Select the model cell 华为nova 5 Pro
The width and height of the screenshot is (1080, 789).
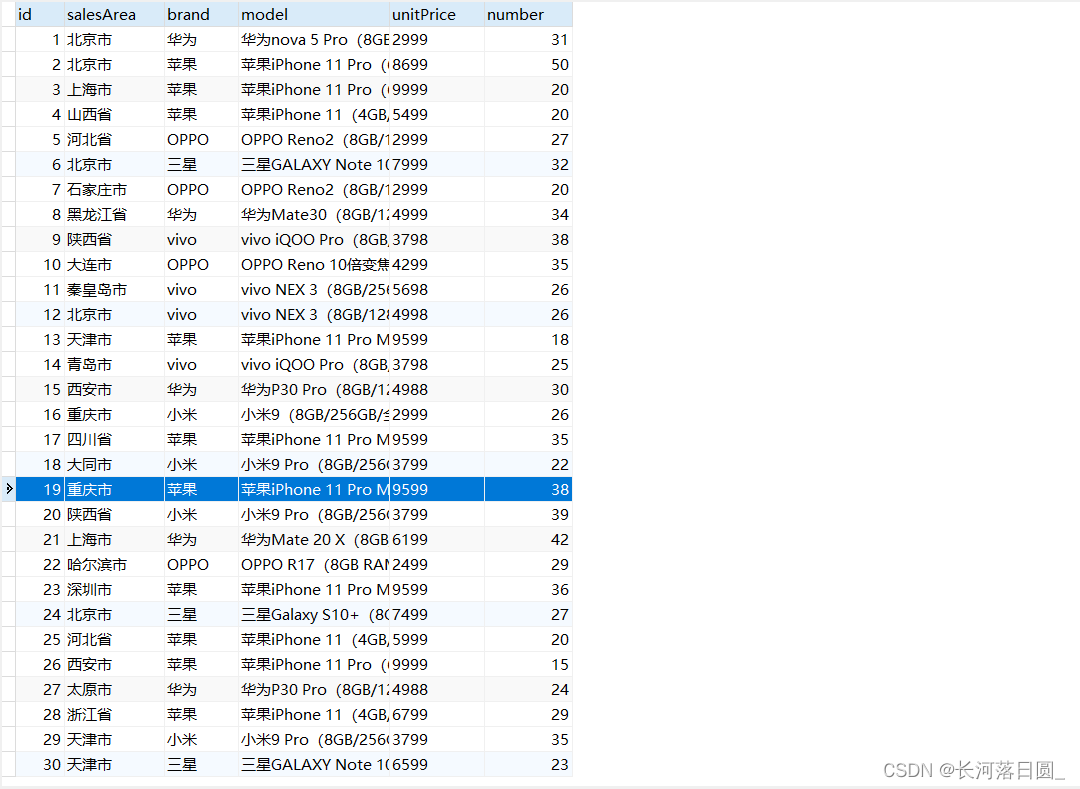pos(313,40)
